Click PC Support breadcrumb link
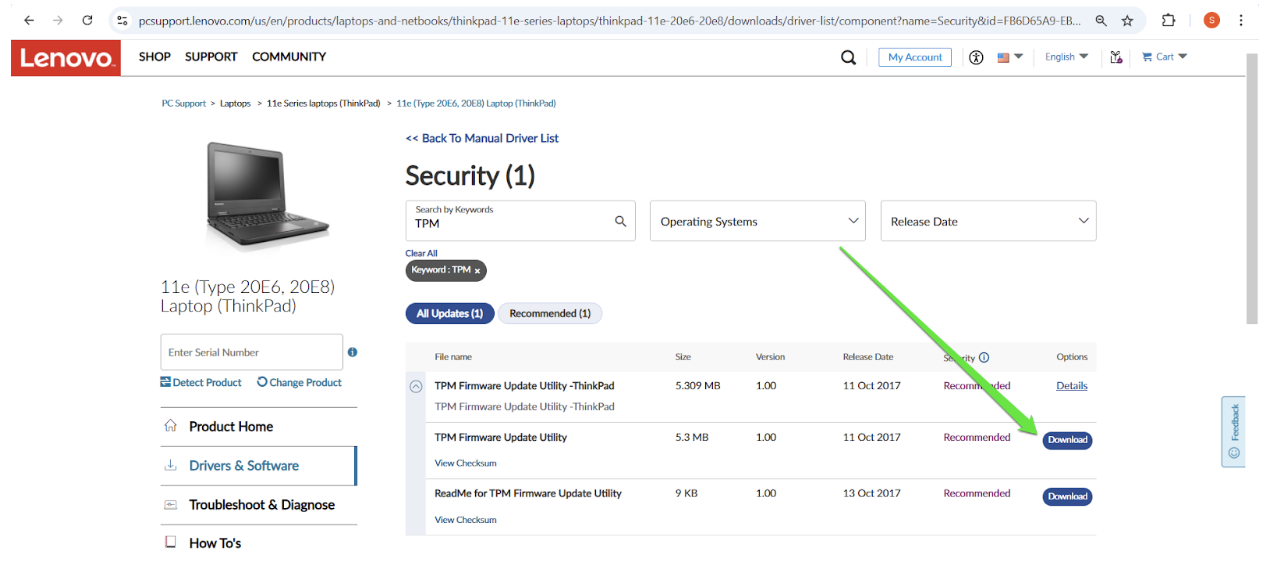Image resolution: width=1272 pixels, height=574 pixels. [x=184, y=103]
